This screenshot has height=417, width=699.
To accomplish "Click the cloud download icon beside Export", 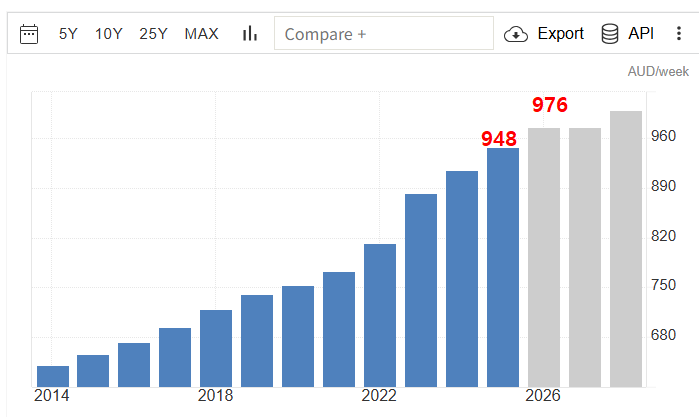I will [516, 34].
